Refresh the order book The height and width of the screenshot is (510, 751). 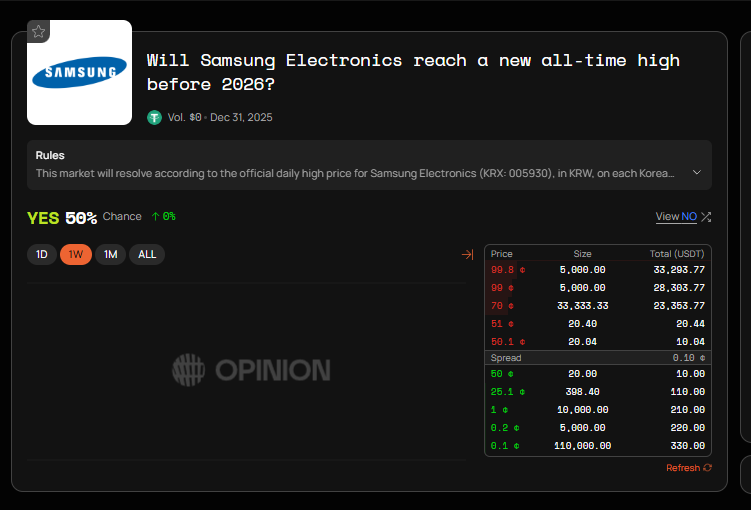pos(689,468)
